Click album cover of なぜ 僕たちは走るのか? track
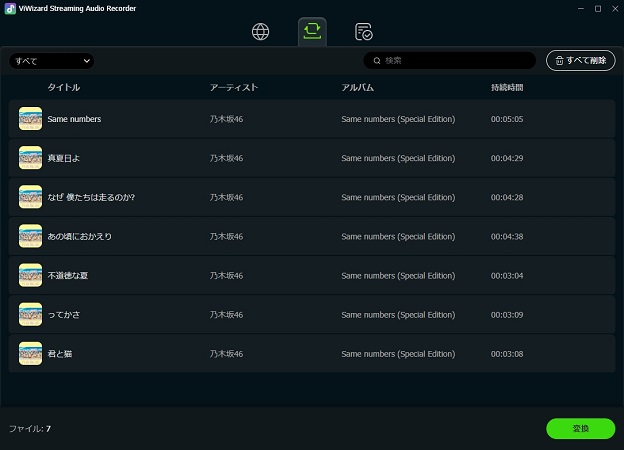 point(30,197)
